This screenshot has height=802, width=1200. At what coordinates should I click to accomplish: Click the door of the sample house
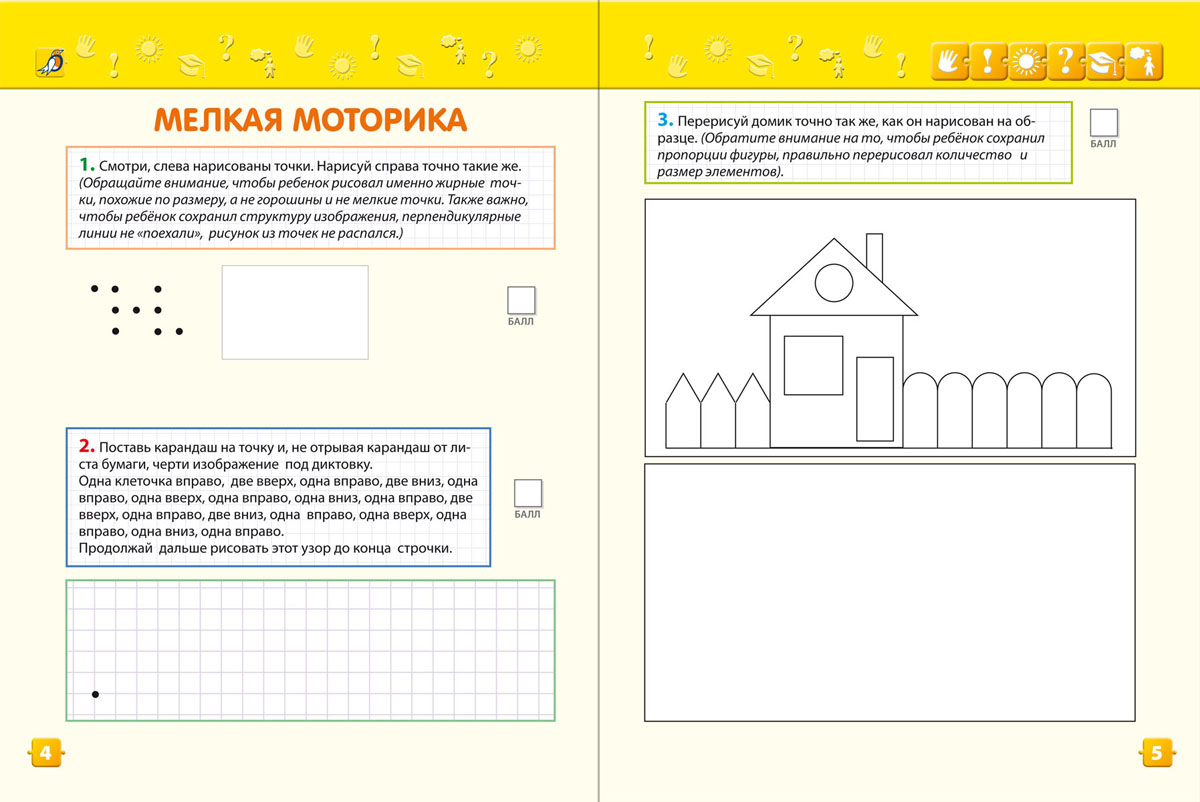tap(874, 400)
